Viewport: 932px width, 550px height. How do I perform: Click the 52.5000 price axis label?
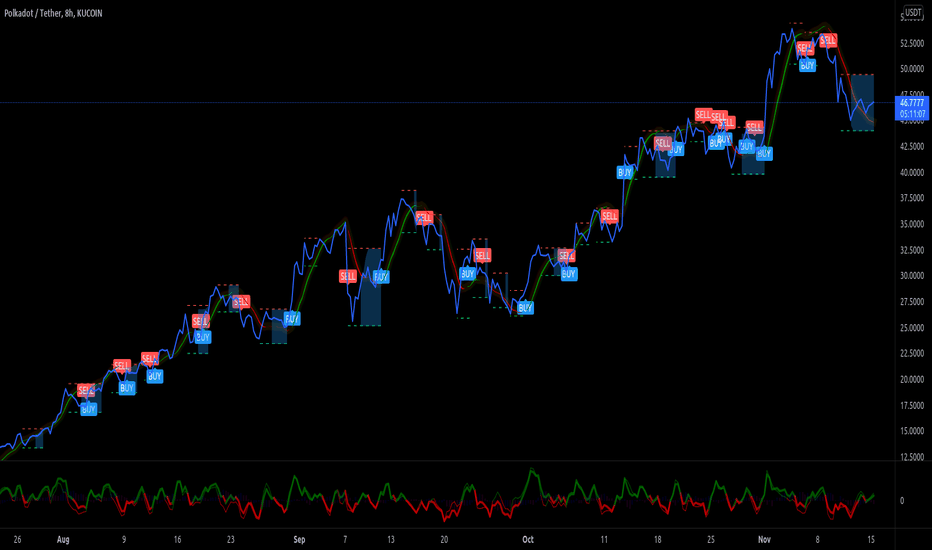[912, 43]
